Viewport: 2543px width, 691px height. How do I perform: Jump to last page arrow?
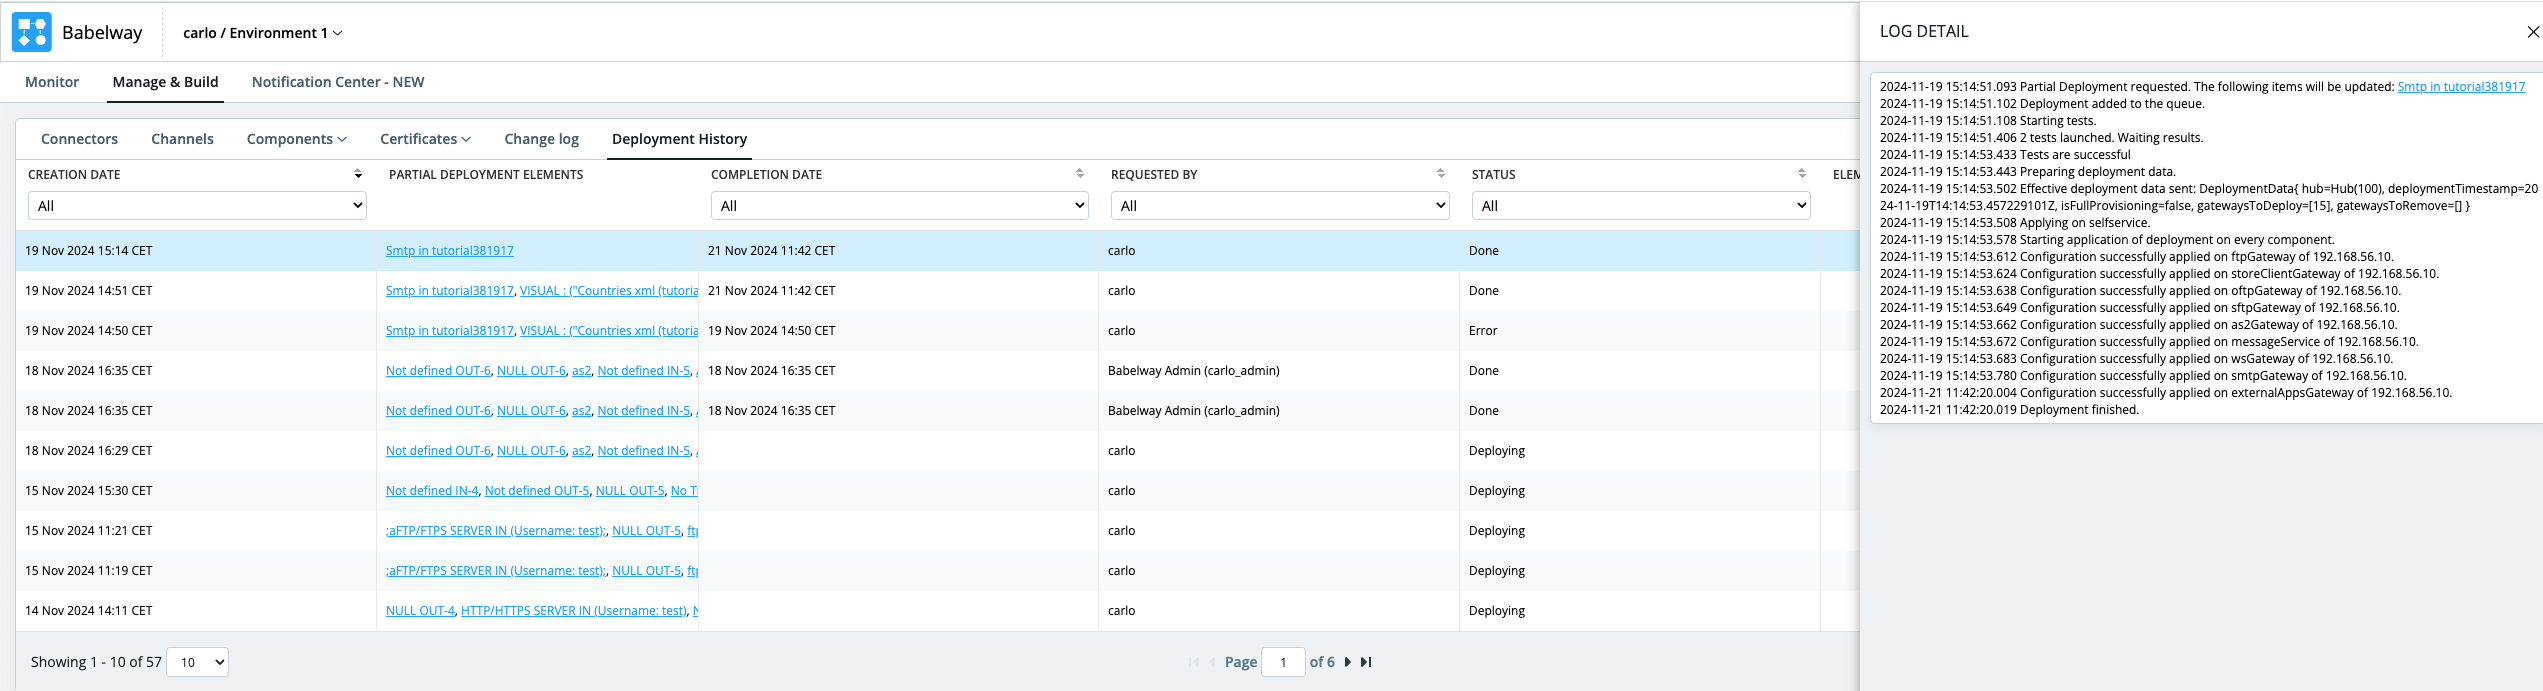tap(1366, 662)
